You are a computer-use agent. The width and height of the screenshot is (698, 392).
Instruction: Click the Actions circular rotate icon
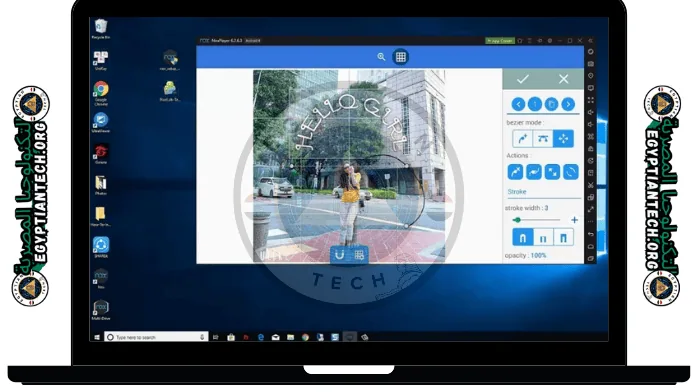pos(571,172)
